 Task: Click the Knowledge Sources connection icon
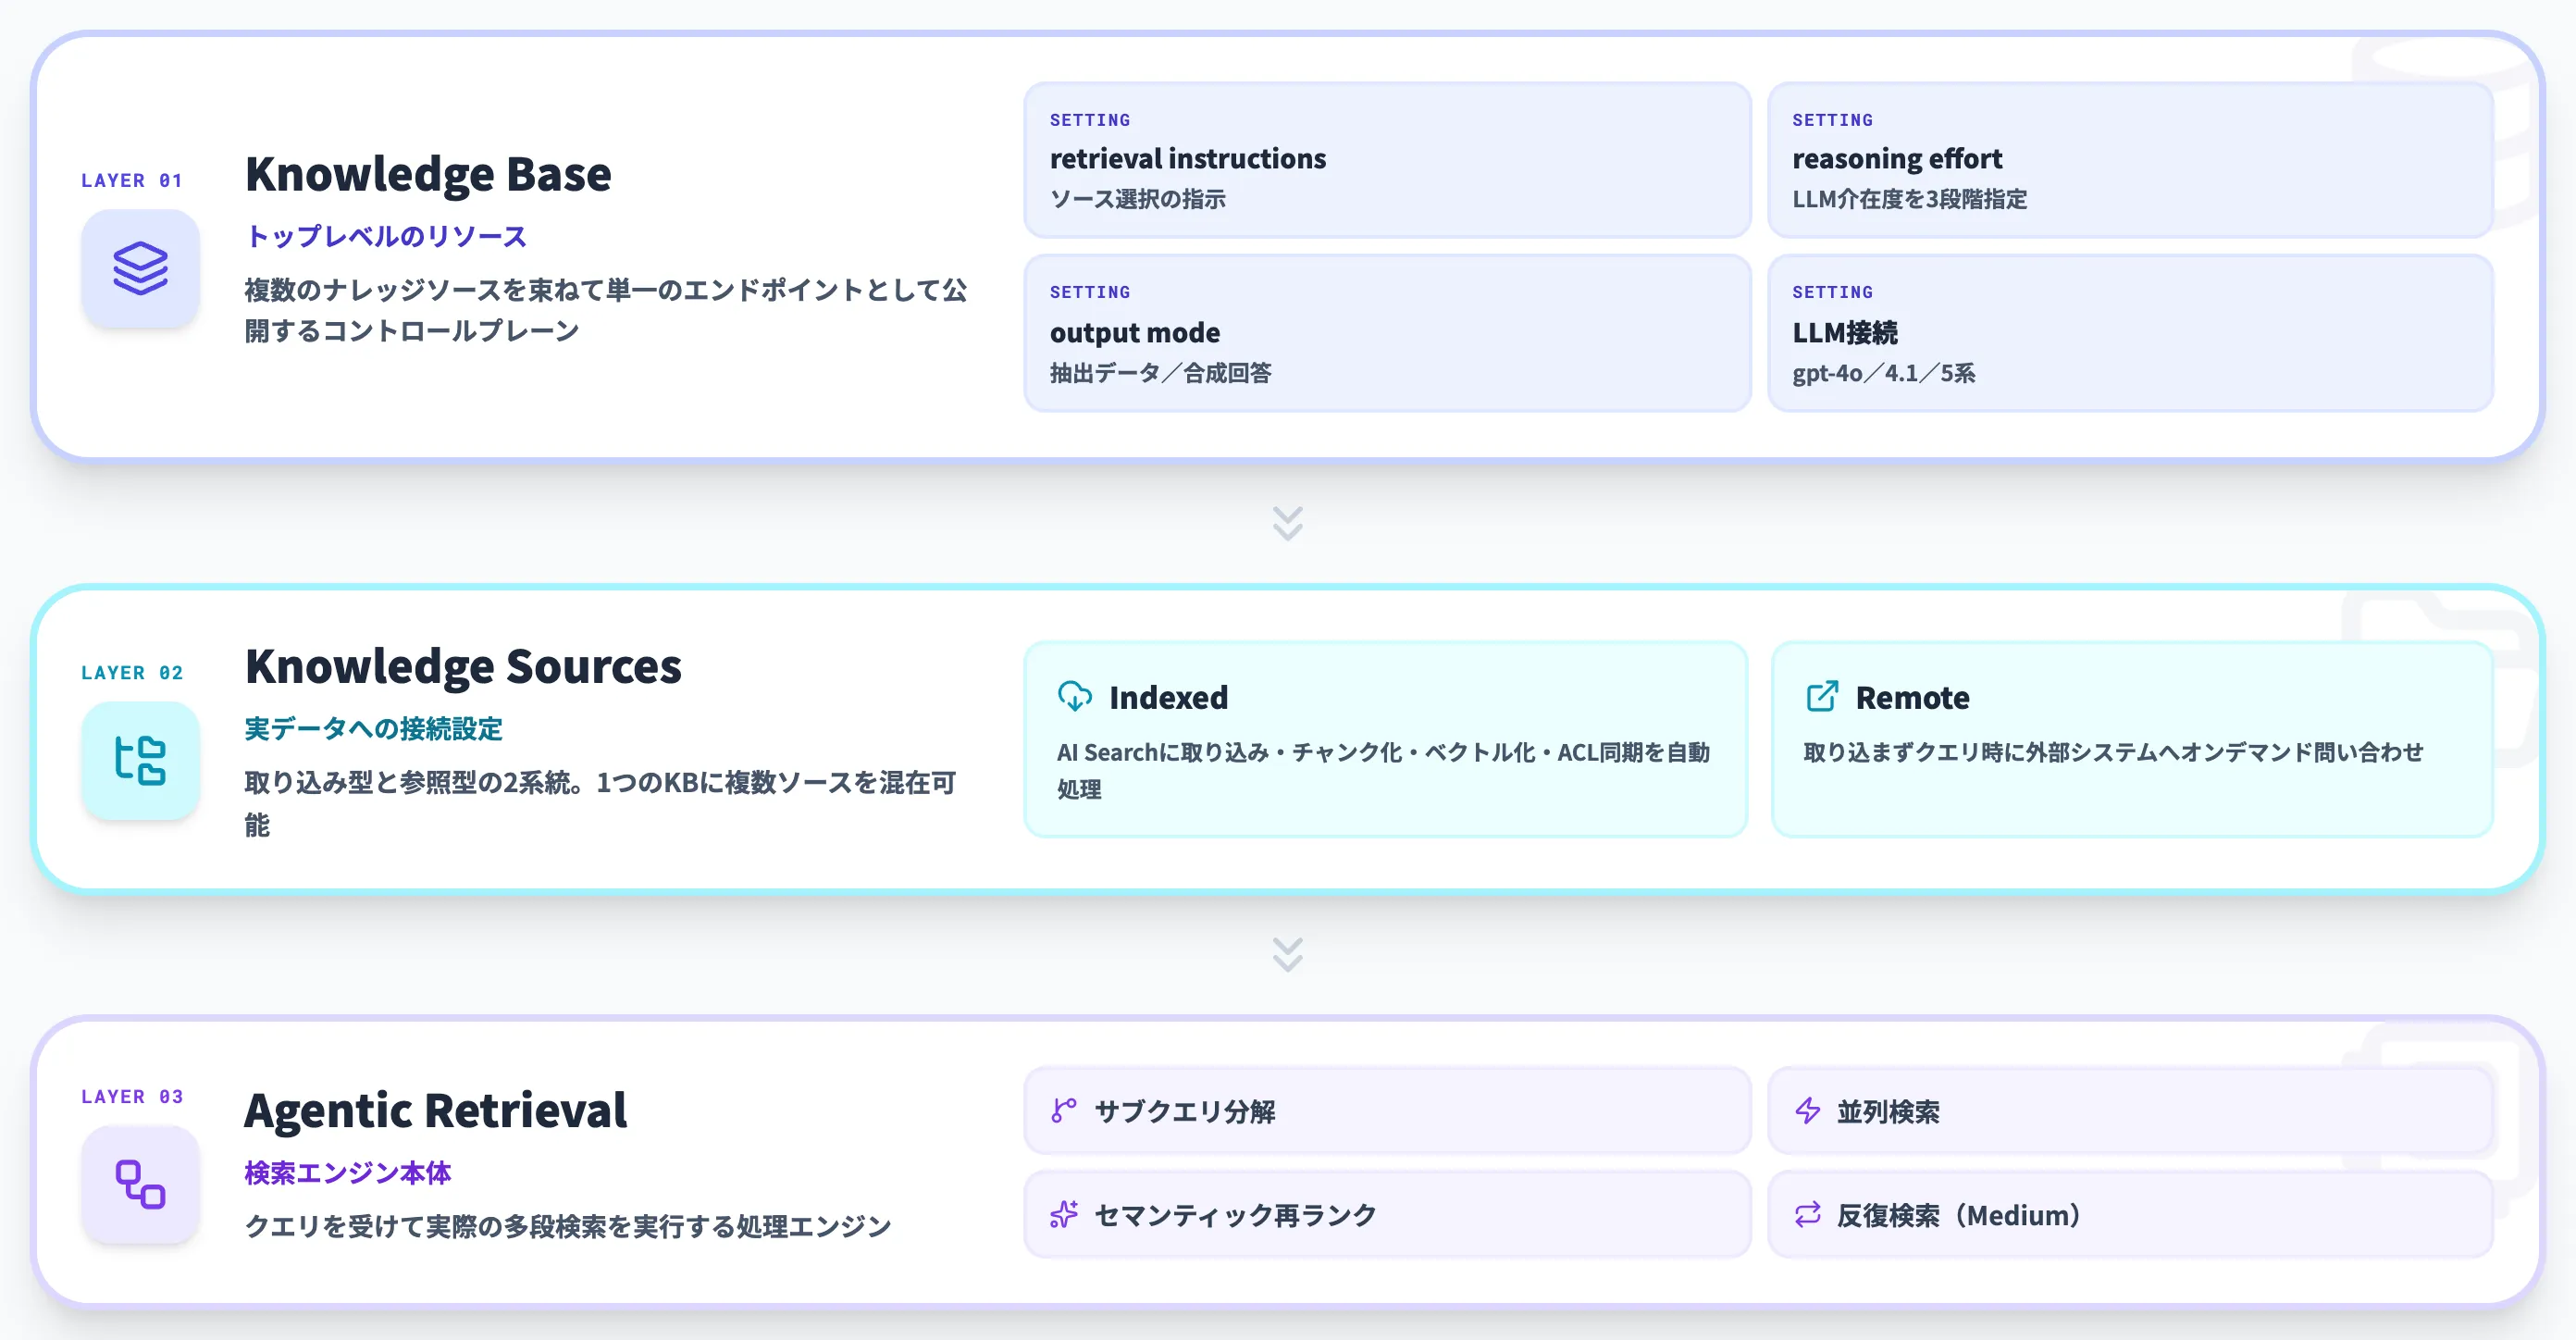141,761
